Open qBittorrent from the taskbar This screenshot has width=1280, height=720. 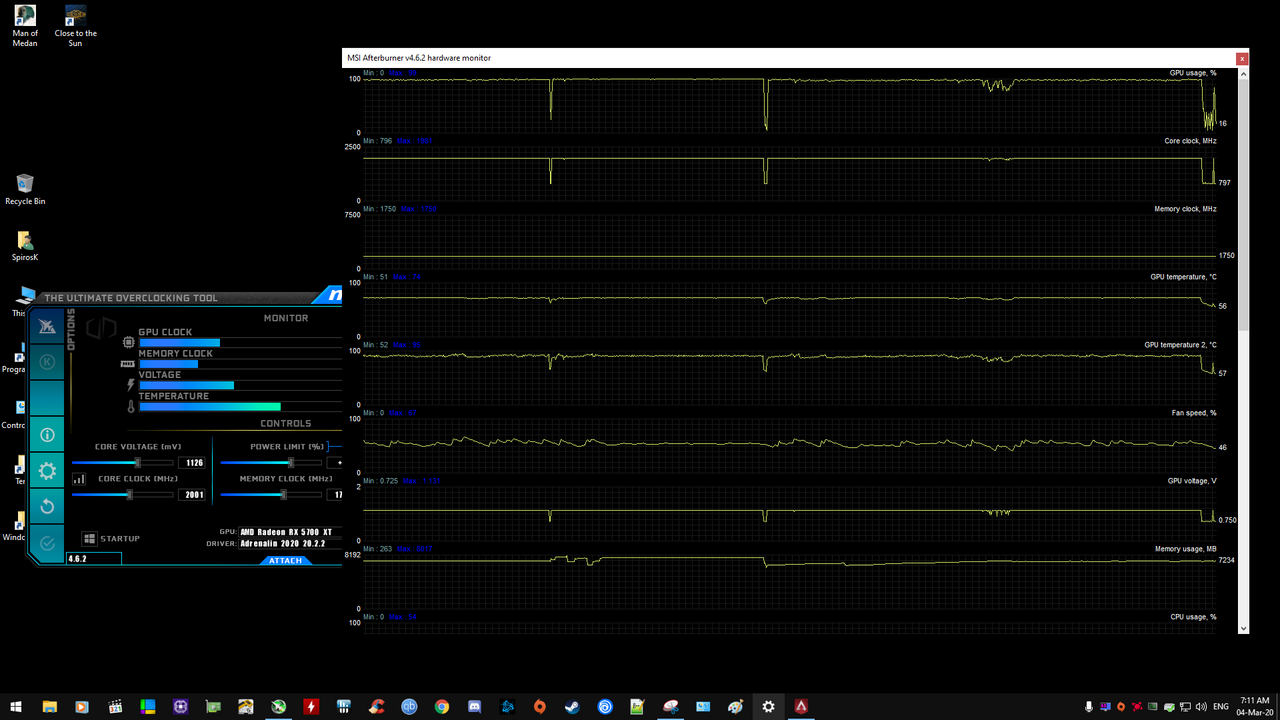(409, 706)
